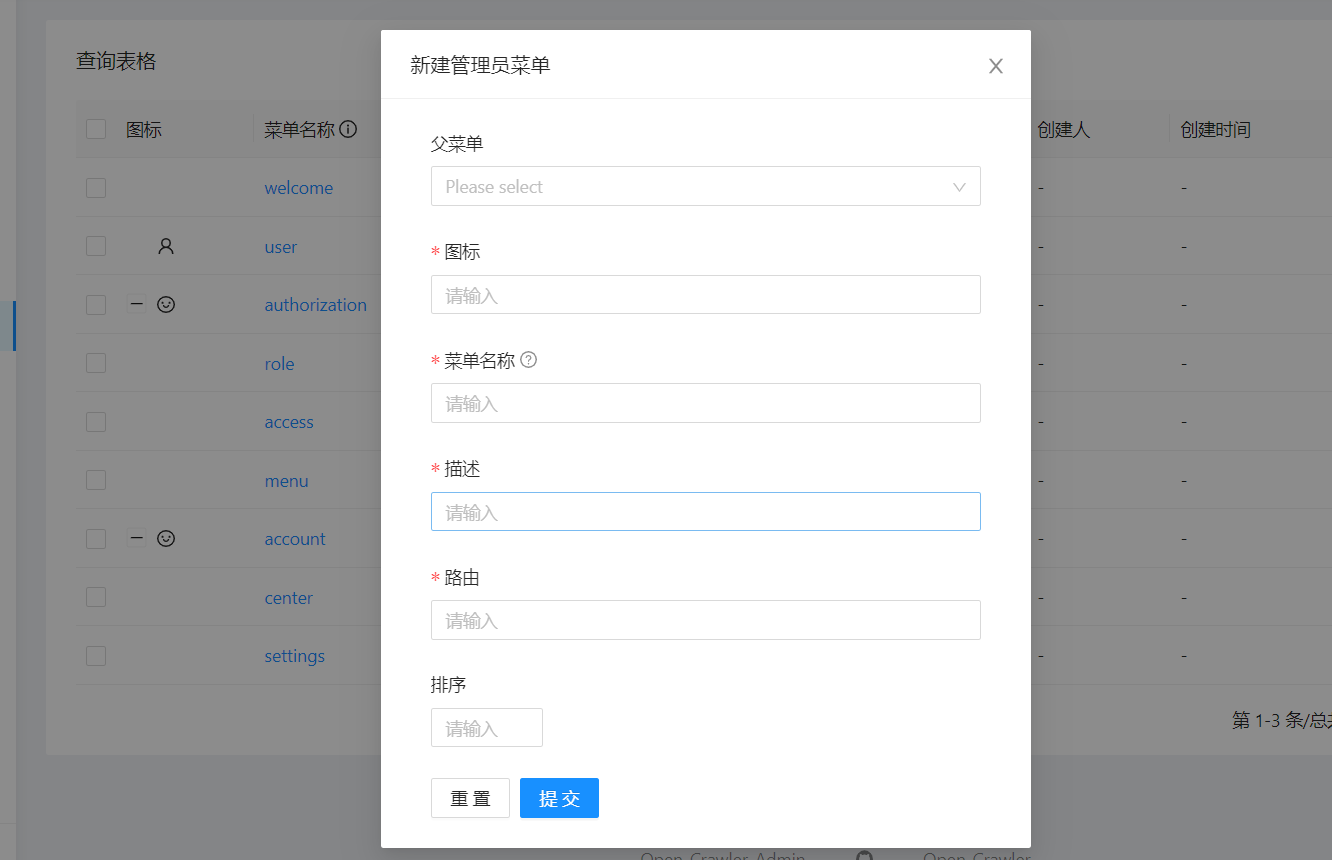Click the user icon in user row
1332x860 pixels.
(166, 246)
